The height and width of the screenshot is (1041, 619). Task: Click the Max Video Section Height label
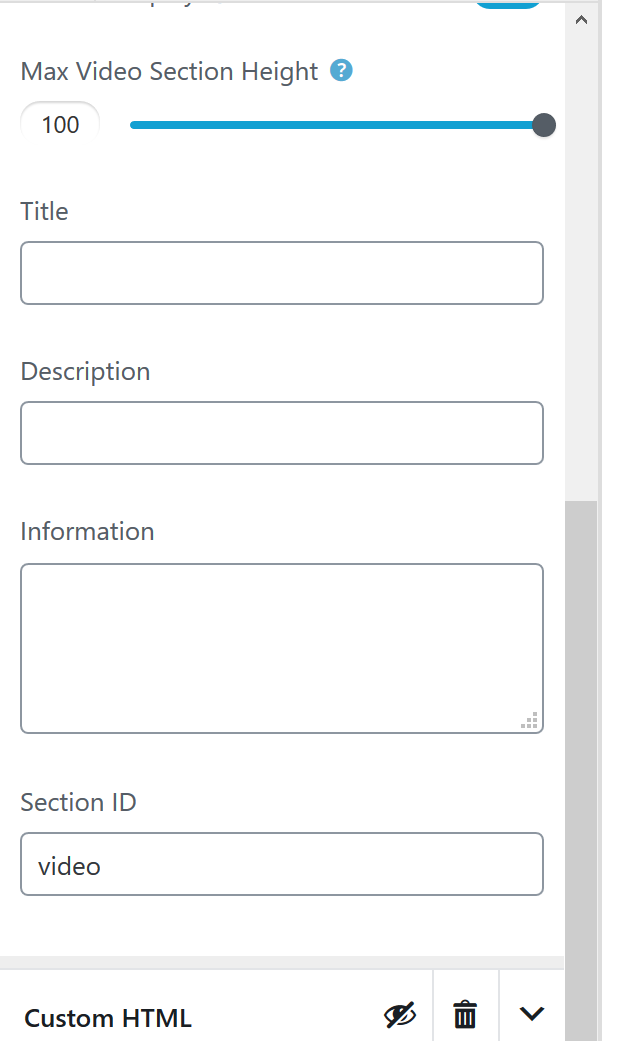pyautogui.click(x=169, y=72)
